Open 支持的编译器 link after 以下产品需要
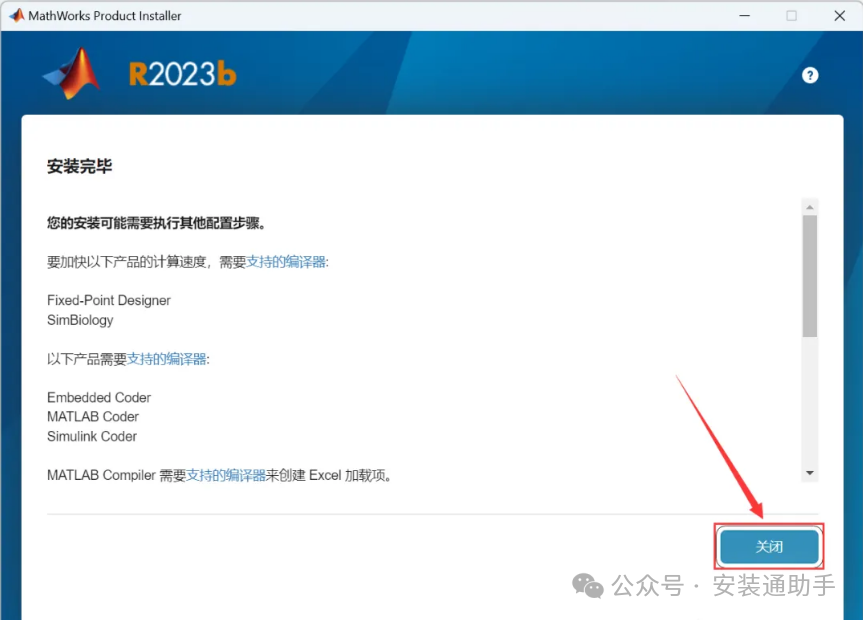 click(167, 360)
